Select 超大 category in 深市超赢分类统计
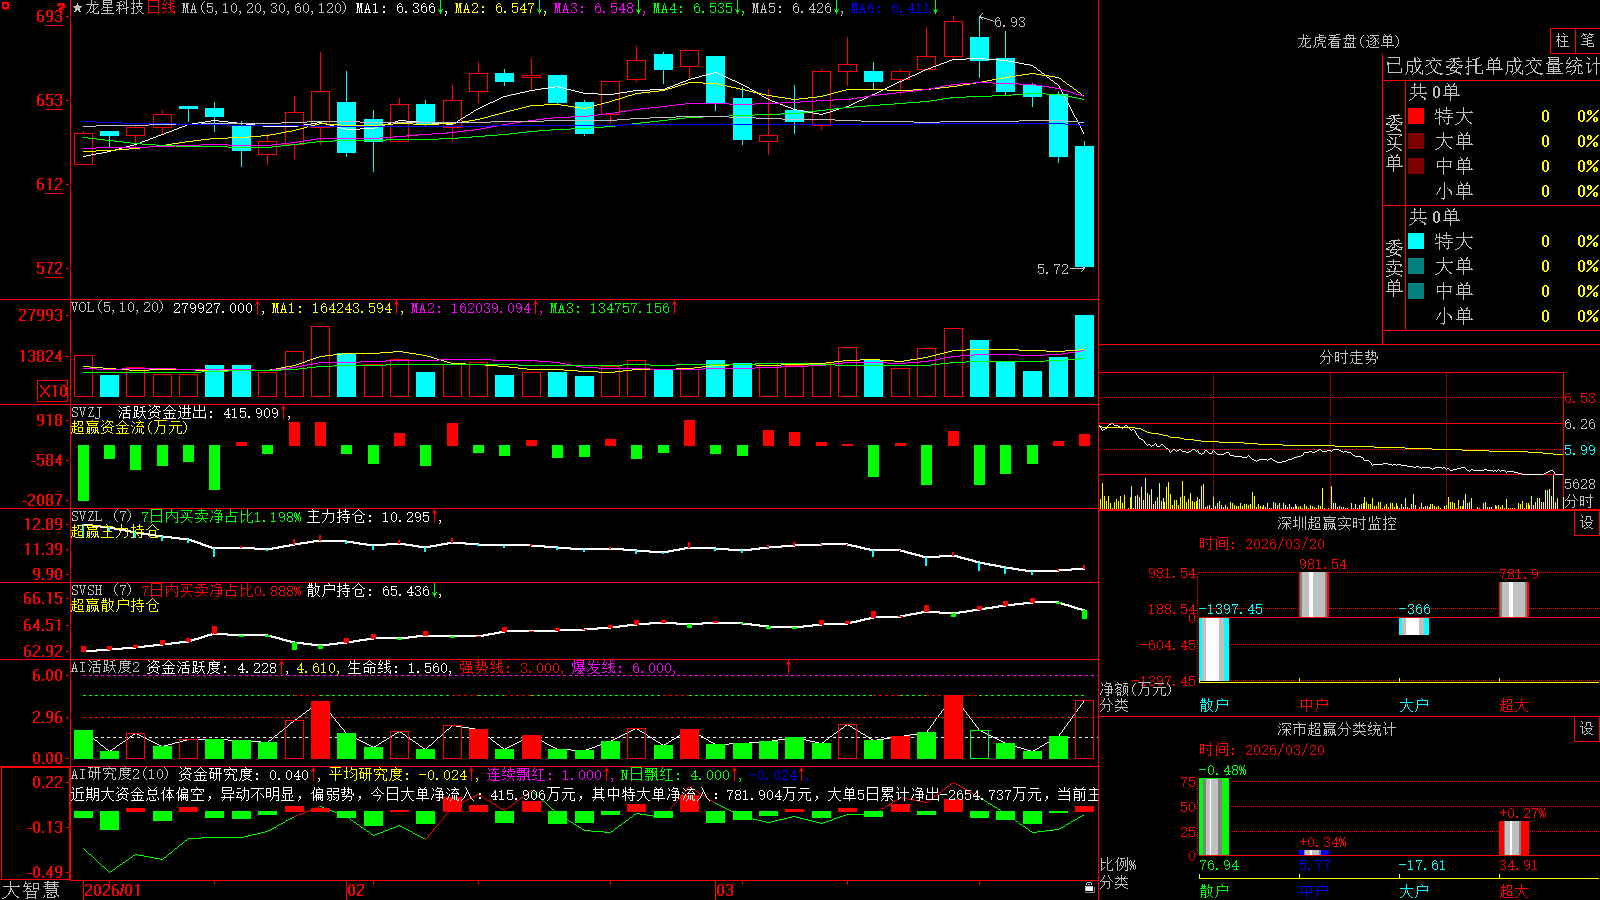This screenshot has height=900, width=1600. [x=1514, y=891]
